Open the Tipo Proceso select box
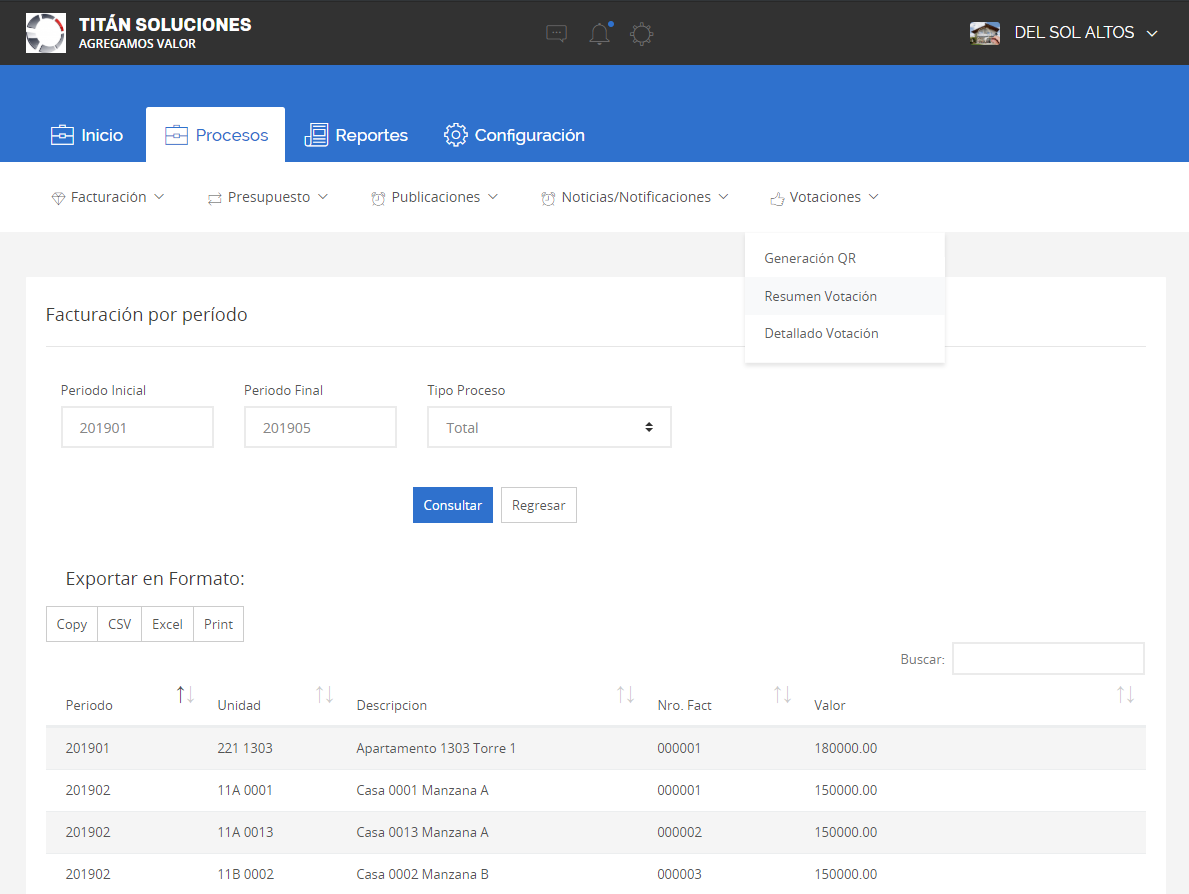The width and height of the screenshot is (1189, 894). (x=549, y=427)
